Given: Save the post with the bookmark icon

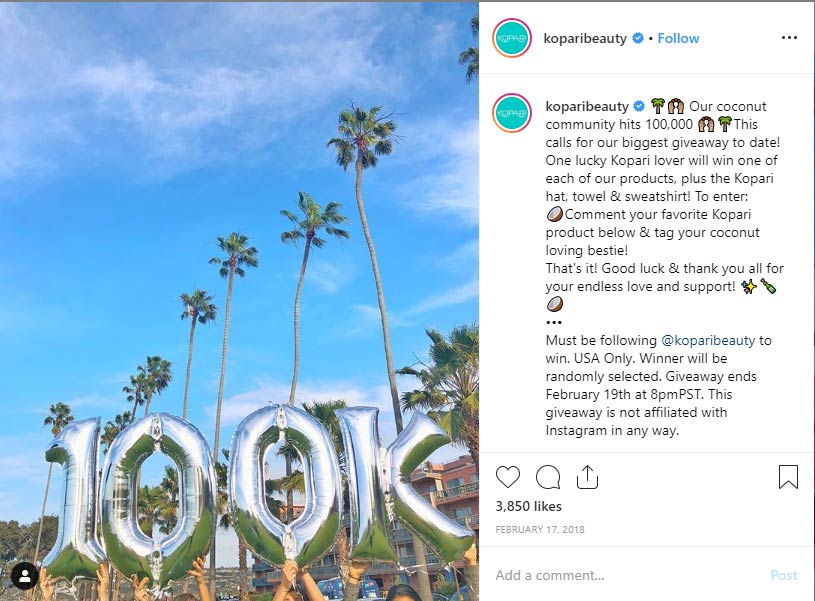Looking at the screenshot, I should point(788,477).
